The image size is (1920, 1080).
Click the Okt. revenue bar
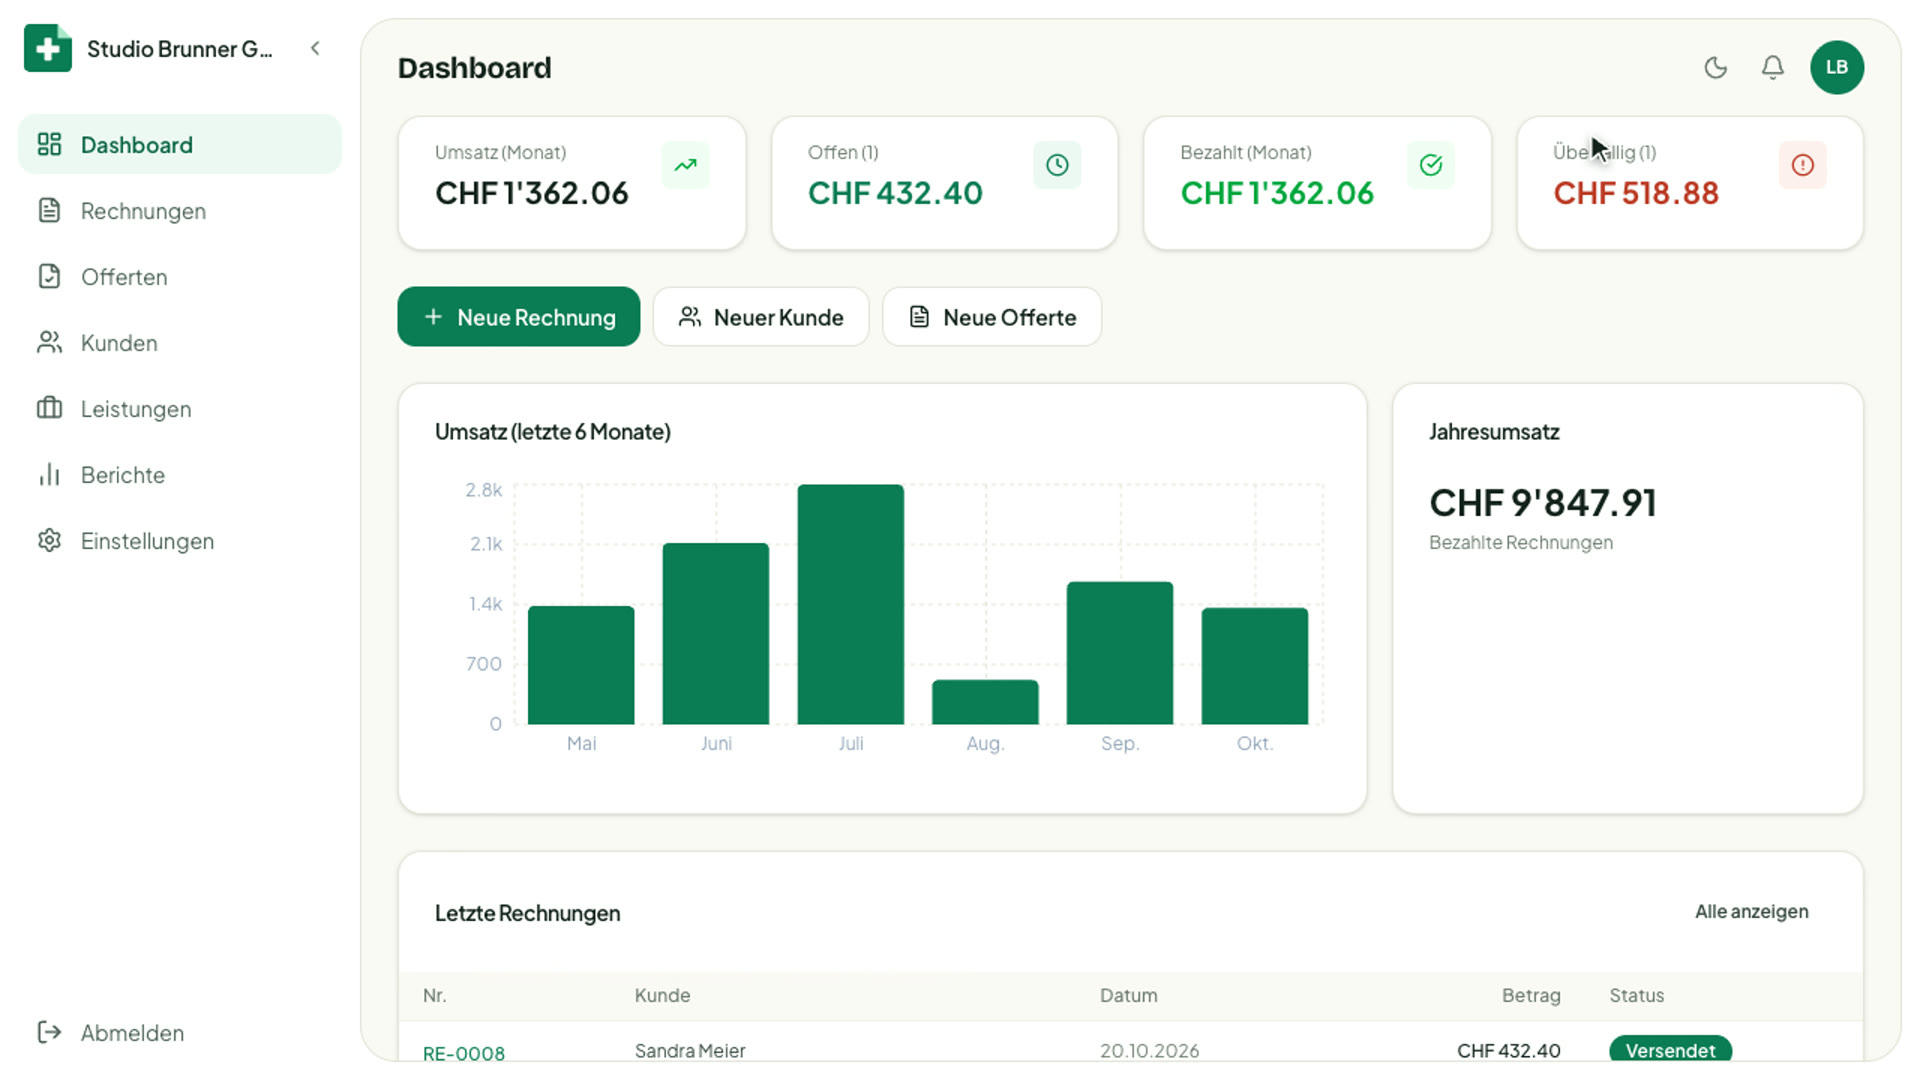click(1255, 666)
